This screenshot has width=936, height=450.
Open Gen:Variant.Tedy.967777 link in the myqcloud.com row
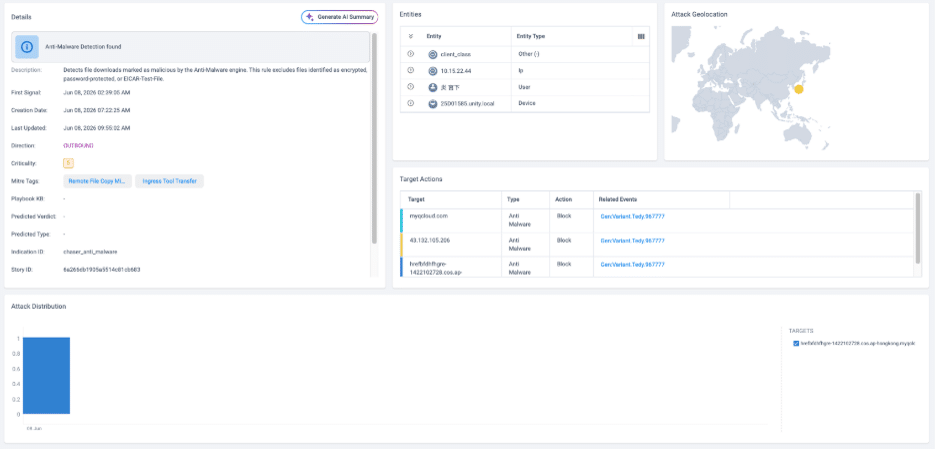click(632, 217)
